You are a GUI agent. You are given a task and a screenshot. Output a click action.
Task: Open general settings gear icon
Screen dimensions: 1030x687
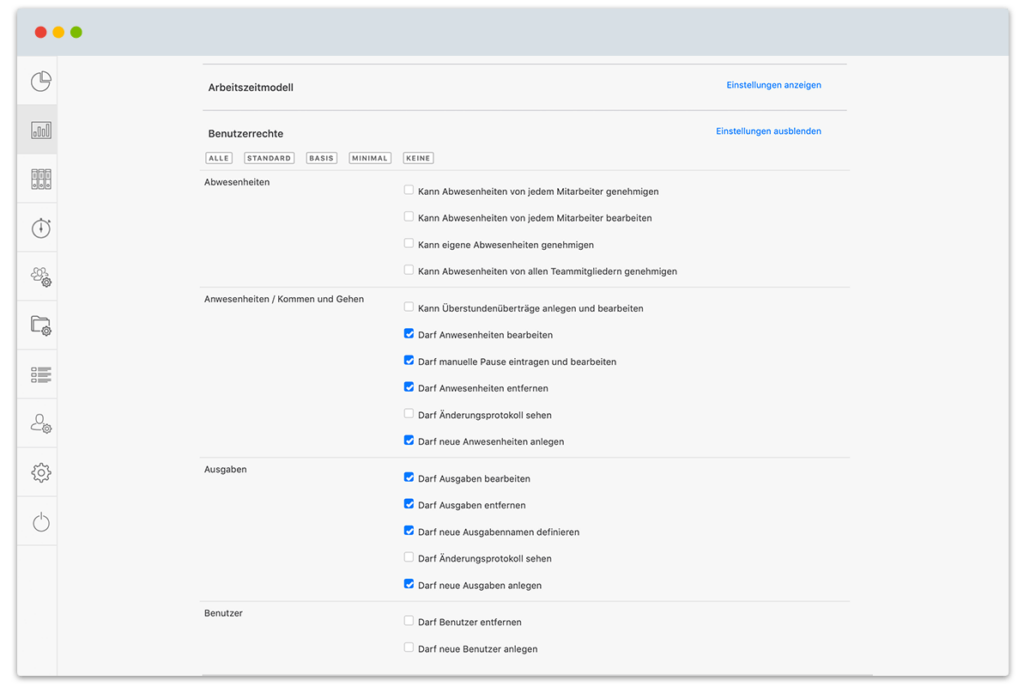coord(40,472)
